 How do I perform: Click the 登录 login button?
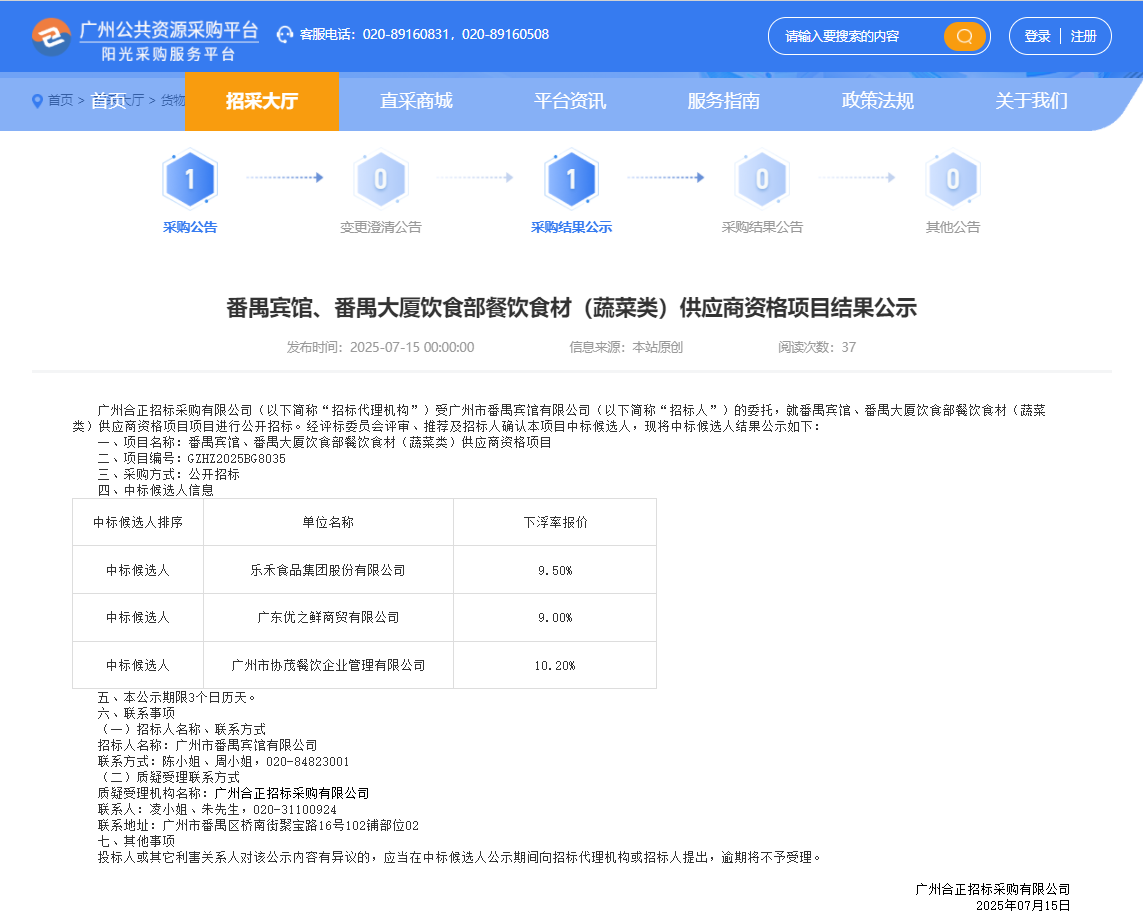click(x=1037, y=36)
